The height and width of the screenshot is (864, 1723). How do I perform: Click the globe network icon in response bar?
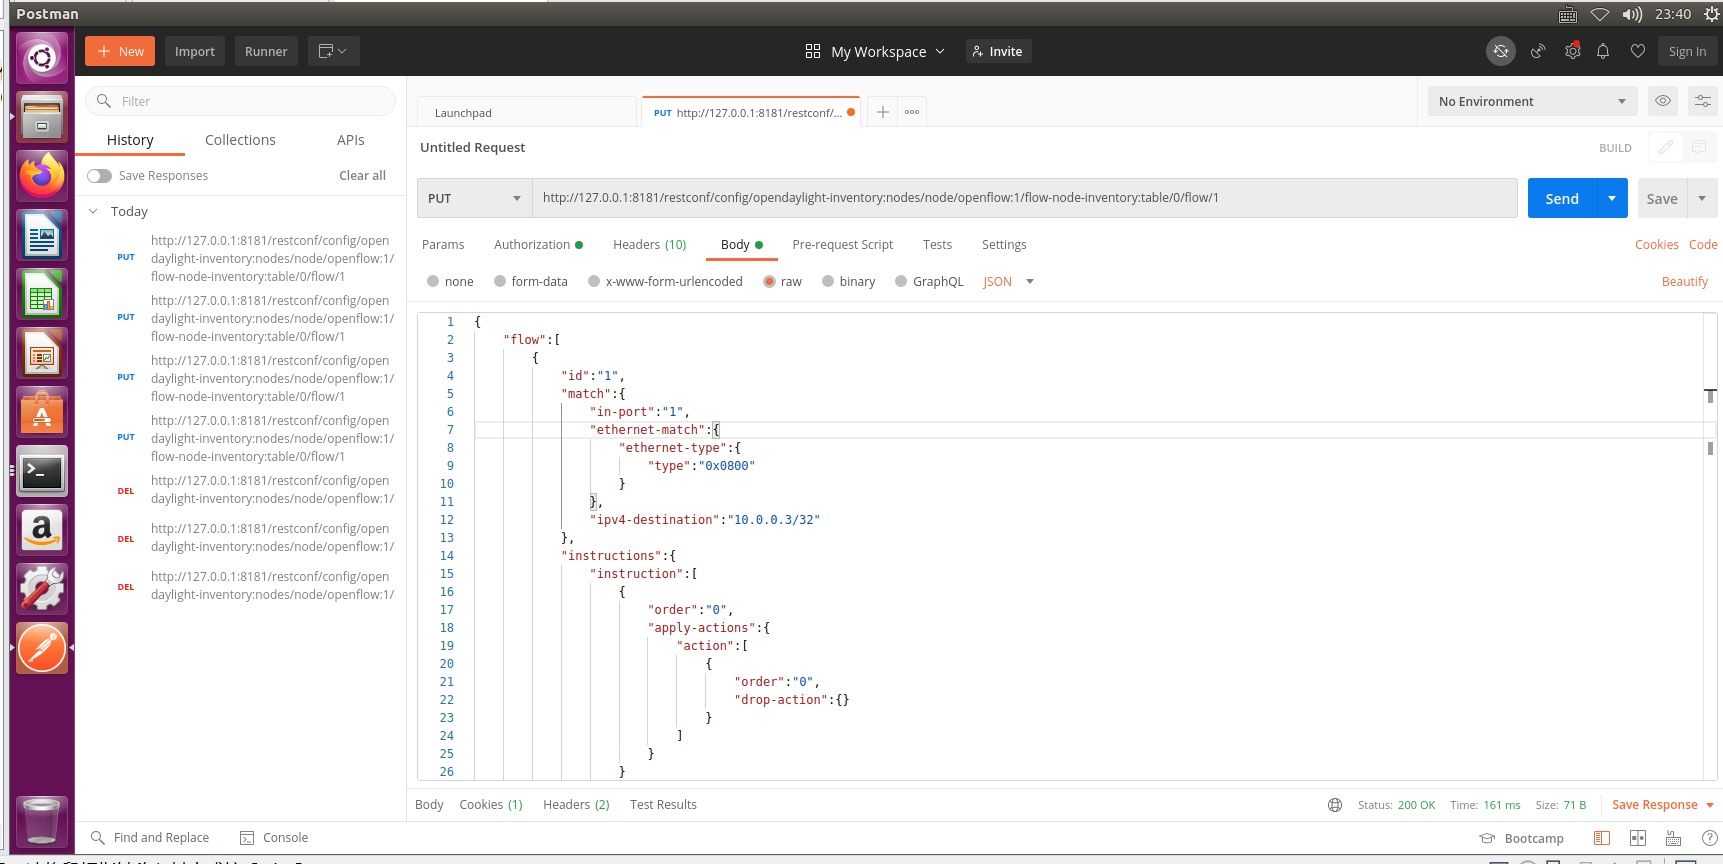pyautogui.click(x=1335, y=805)
